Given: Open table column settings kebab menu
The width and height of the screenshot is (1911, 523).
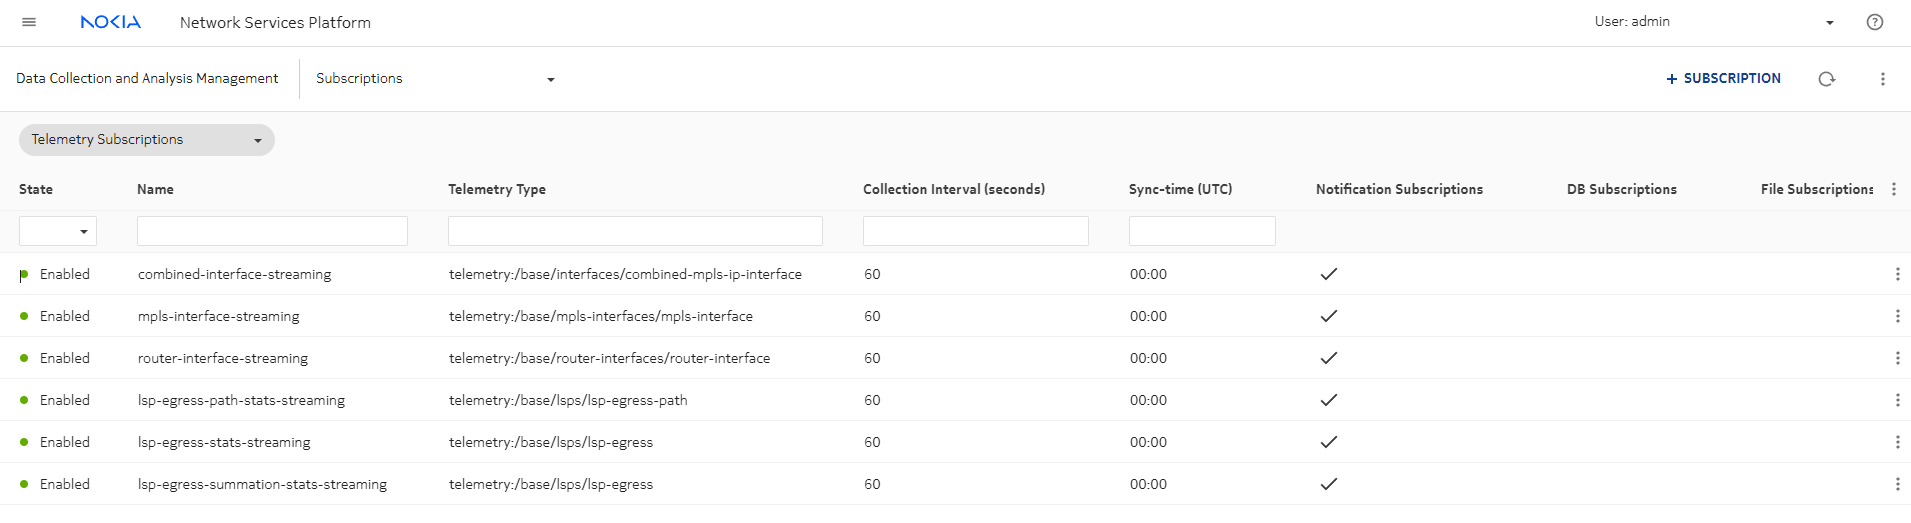Looking at the screenshot, I should pyautogui.click(x=1893, y=189).
